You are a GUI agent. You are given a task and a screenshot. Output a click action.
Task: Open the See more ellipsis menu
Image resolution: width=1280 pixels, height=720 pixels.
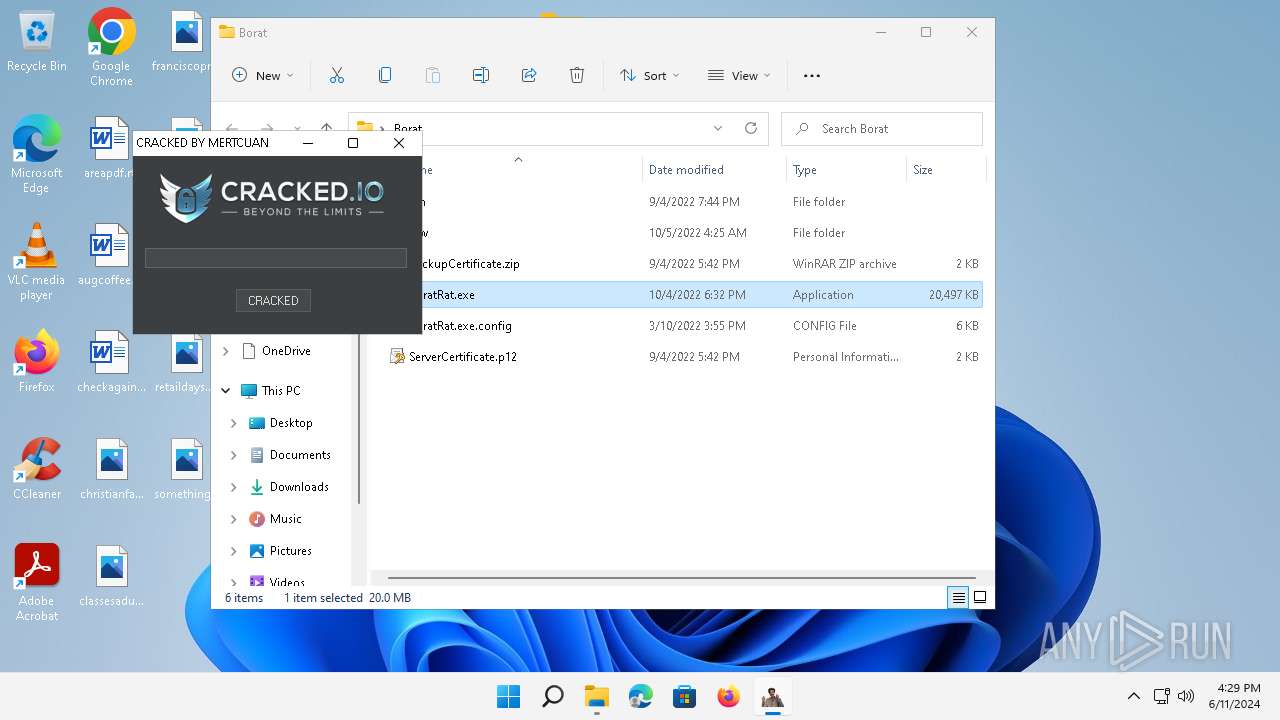[x=812, y=75]
